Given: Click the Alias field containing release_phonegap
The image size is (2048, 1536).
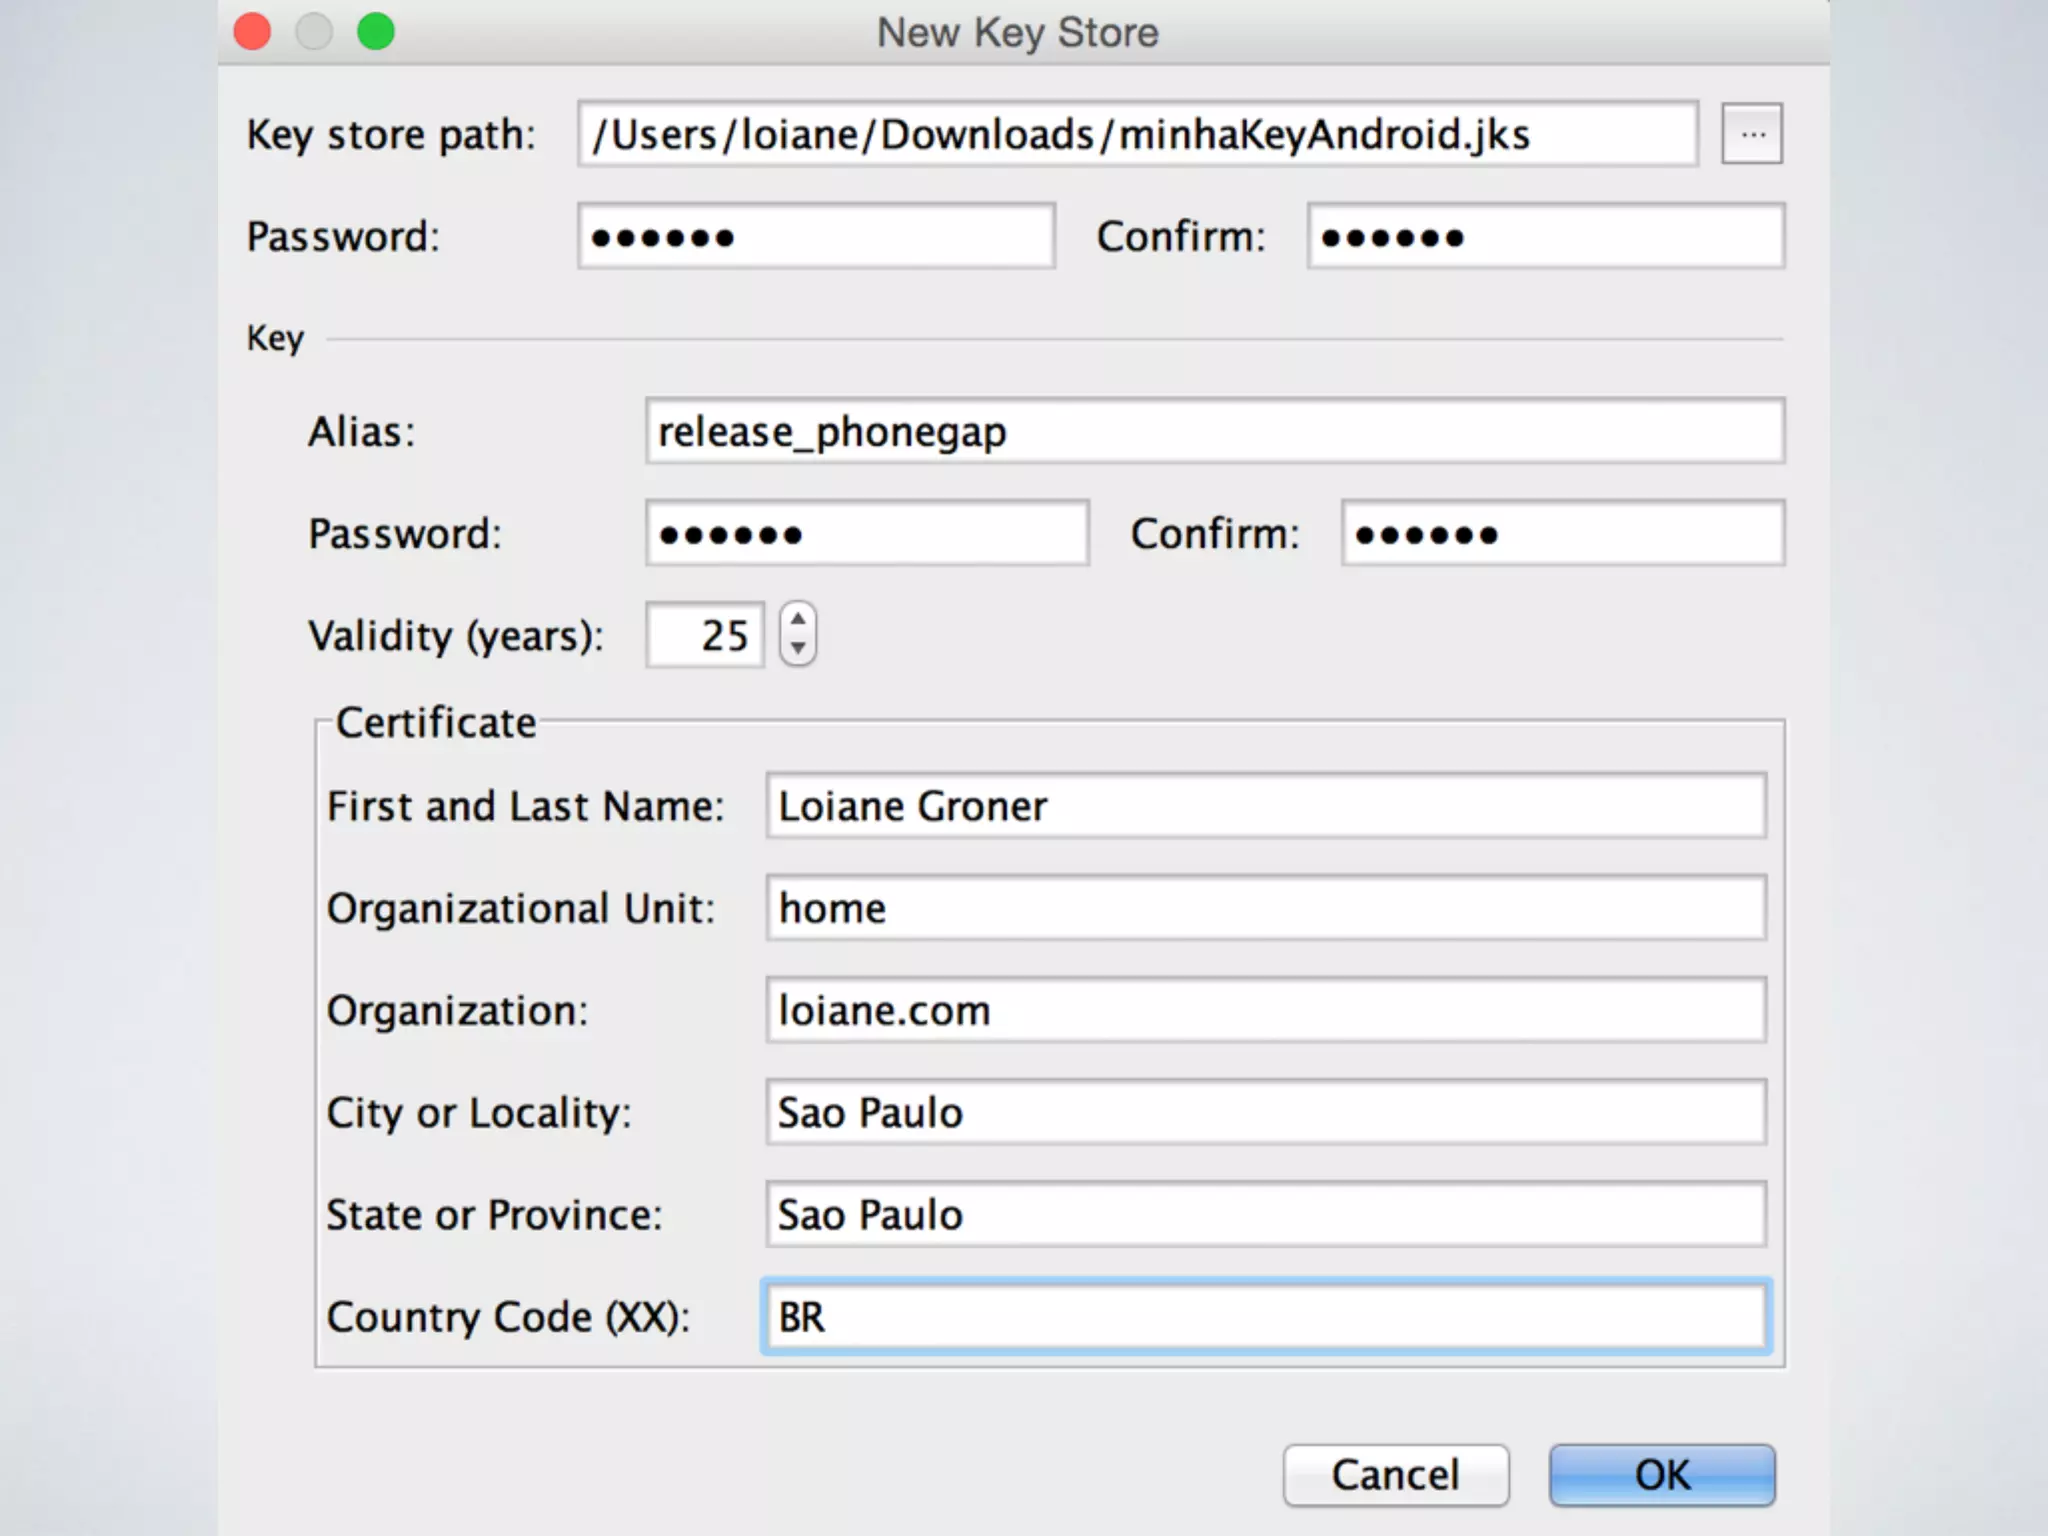Looking at the screenshot, I should coord(1214,432).
